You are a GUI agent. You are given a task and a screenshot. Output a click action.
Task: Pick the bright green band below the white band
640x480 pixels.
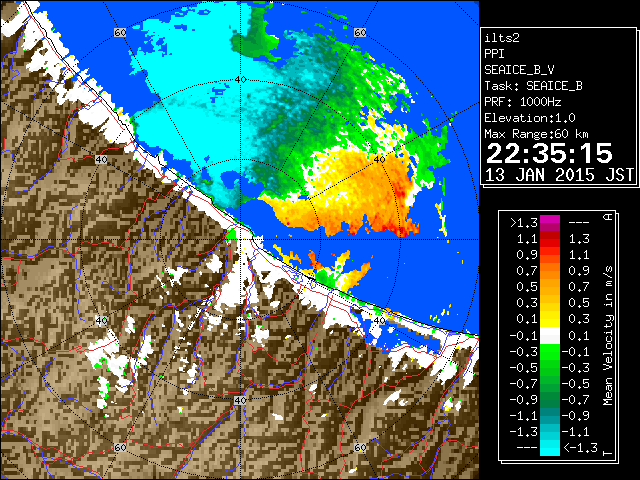tap(550, 352)
